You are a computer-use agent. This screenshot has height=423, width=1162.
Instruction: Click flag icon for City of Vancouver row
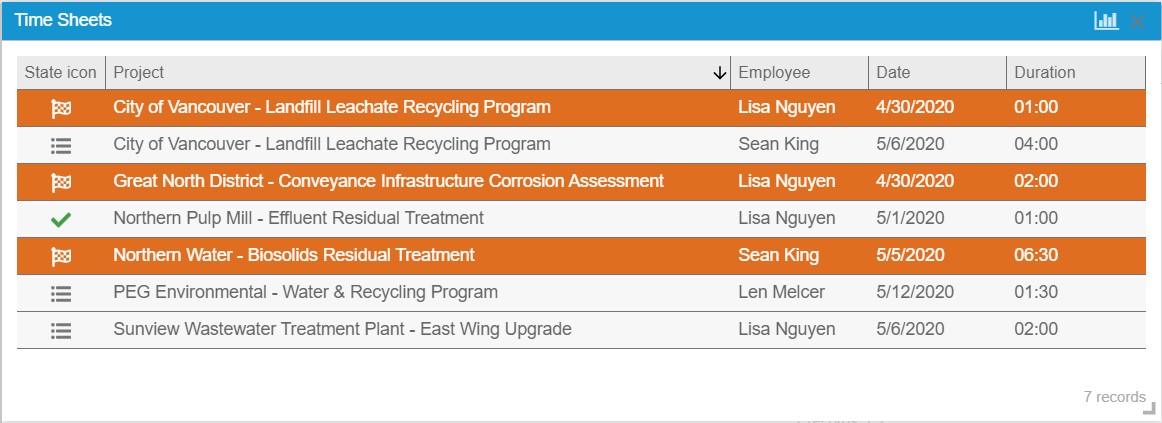point(61,108)
